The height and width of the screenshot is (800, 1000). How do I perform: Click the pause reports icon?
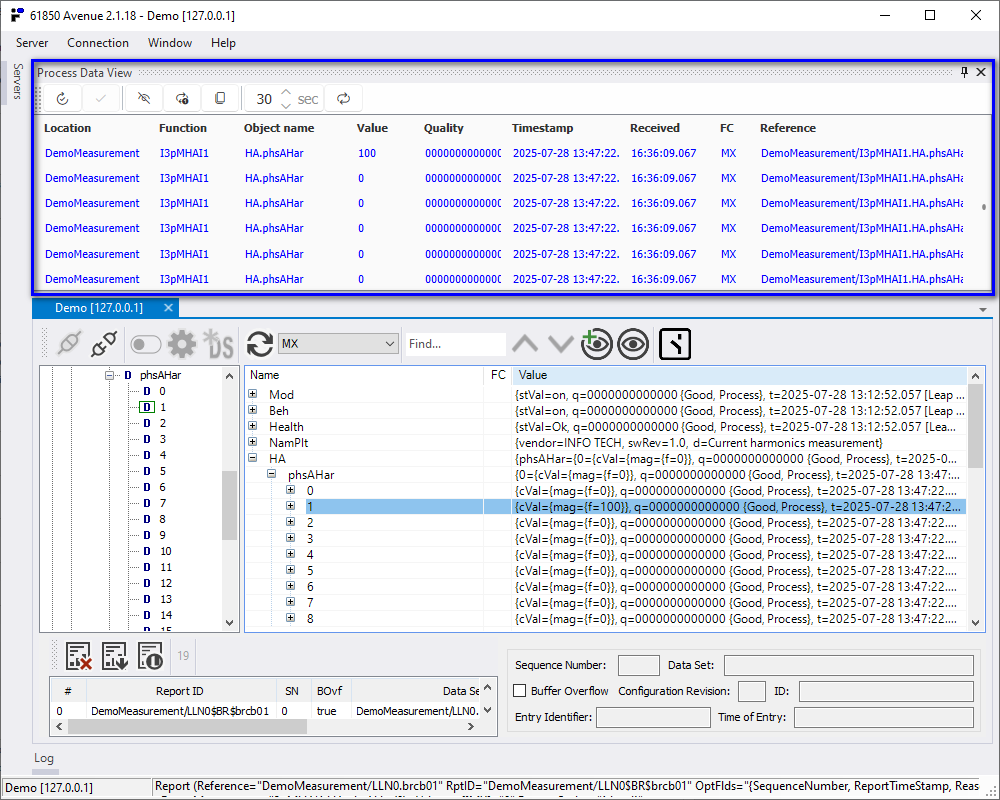point(150,656)
